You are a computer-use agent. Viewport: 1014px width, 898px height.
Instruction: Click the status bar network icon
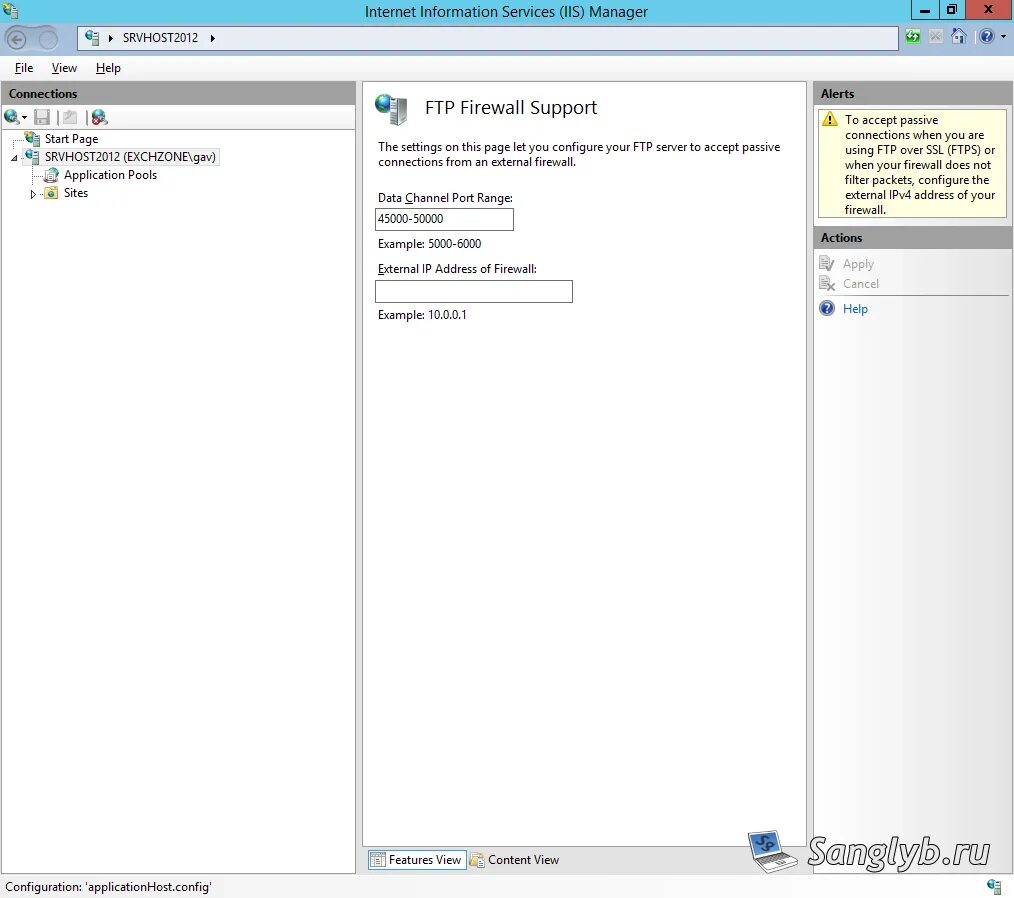coord(995,886)
